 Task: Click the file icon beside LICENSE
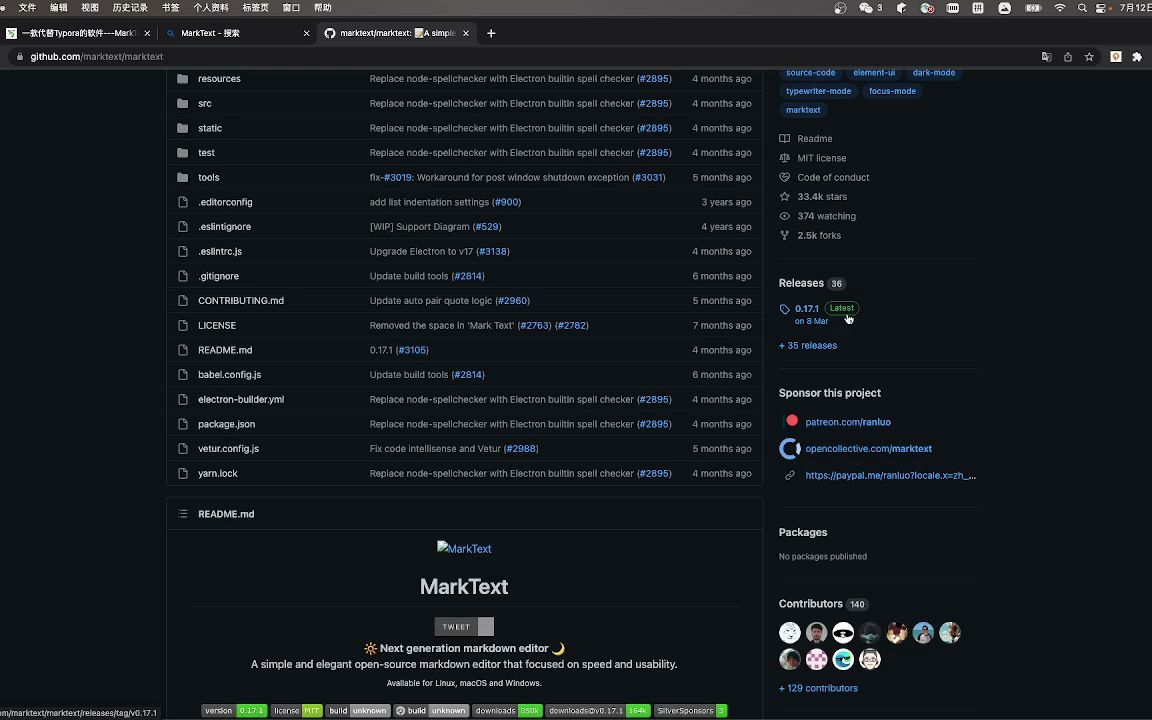pos(183,325)
